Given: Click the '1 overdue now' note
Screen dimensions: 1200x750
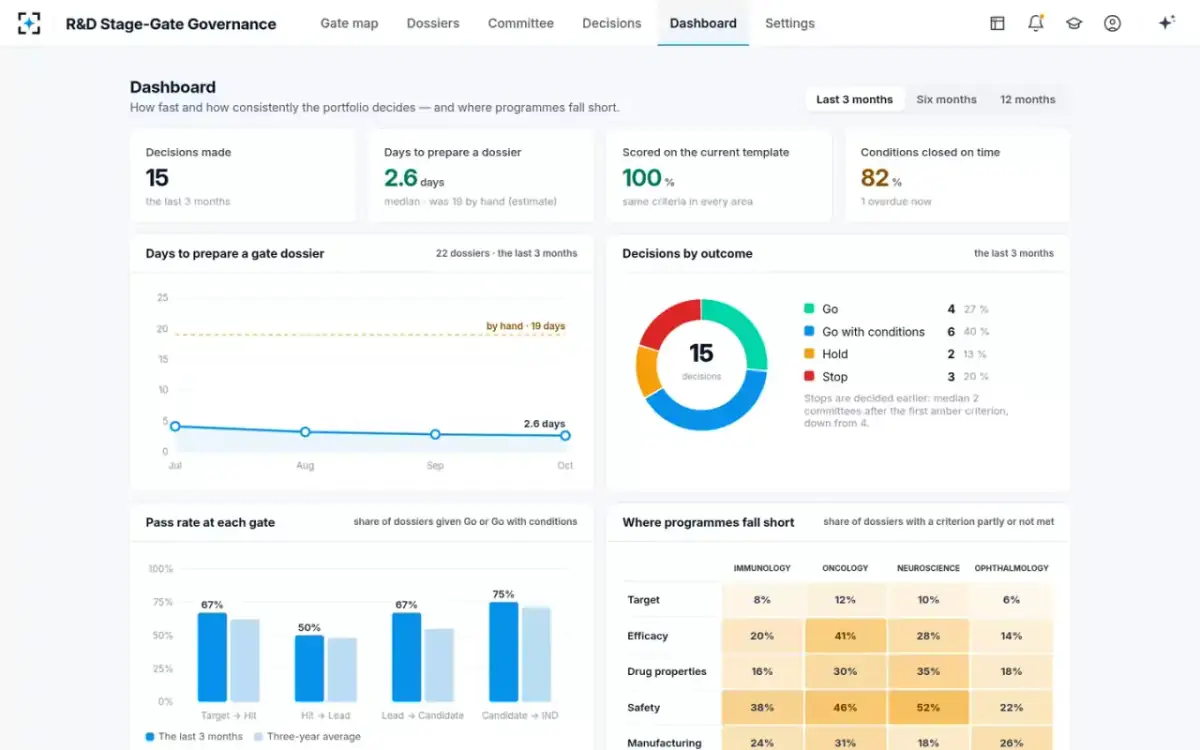Looking at the screenshot, I should point(896,201).
